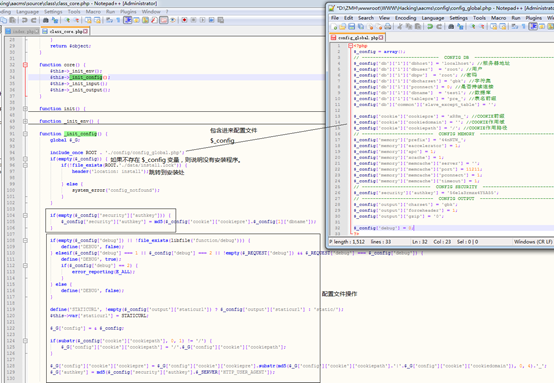Toggle Document Map icon in class_core.php toolbar
Viewport: 554px width, 383px height.
pos(145,20)
